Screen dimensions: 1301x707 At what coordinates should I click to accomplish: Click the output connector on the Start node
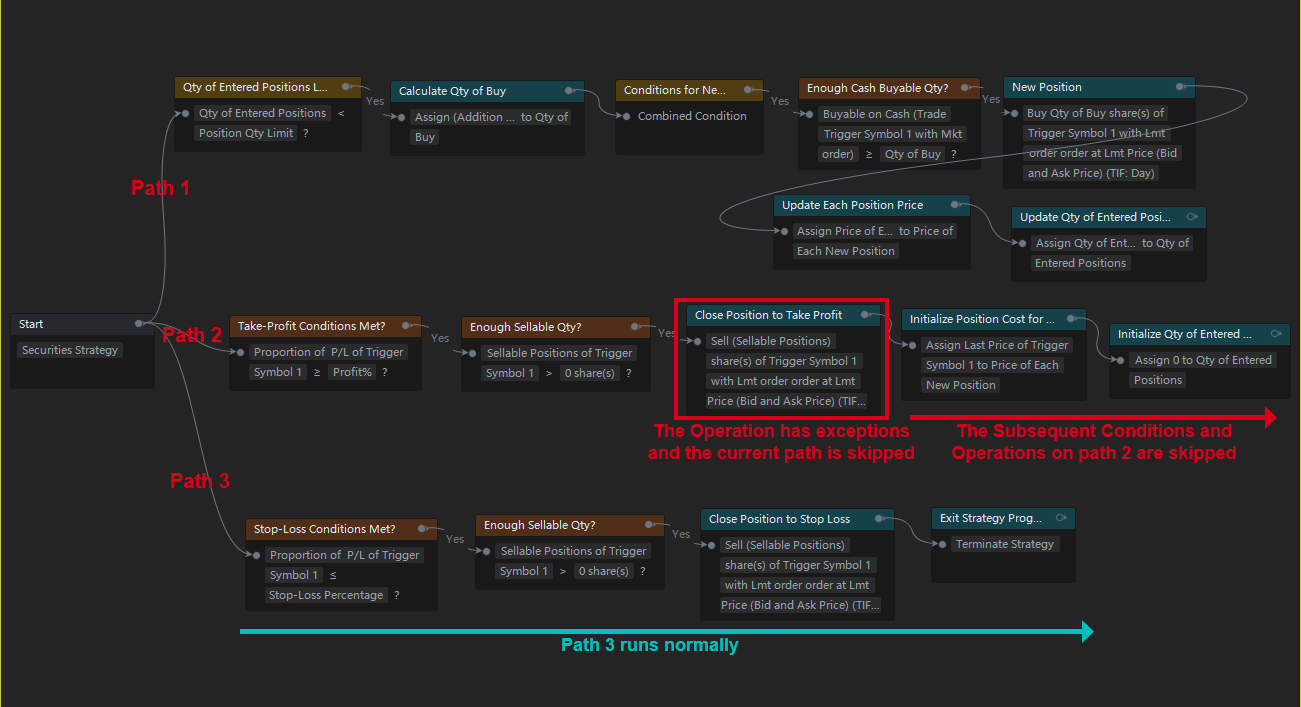pos(139,323)
